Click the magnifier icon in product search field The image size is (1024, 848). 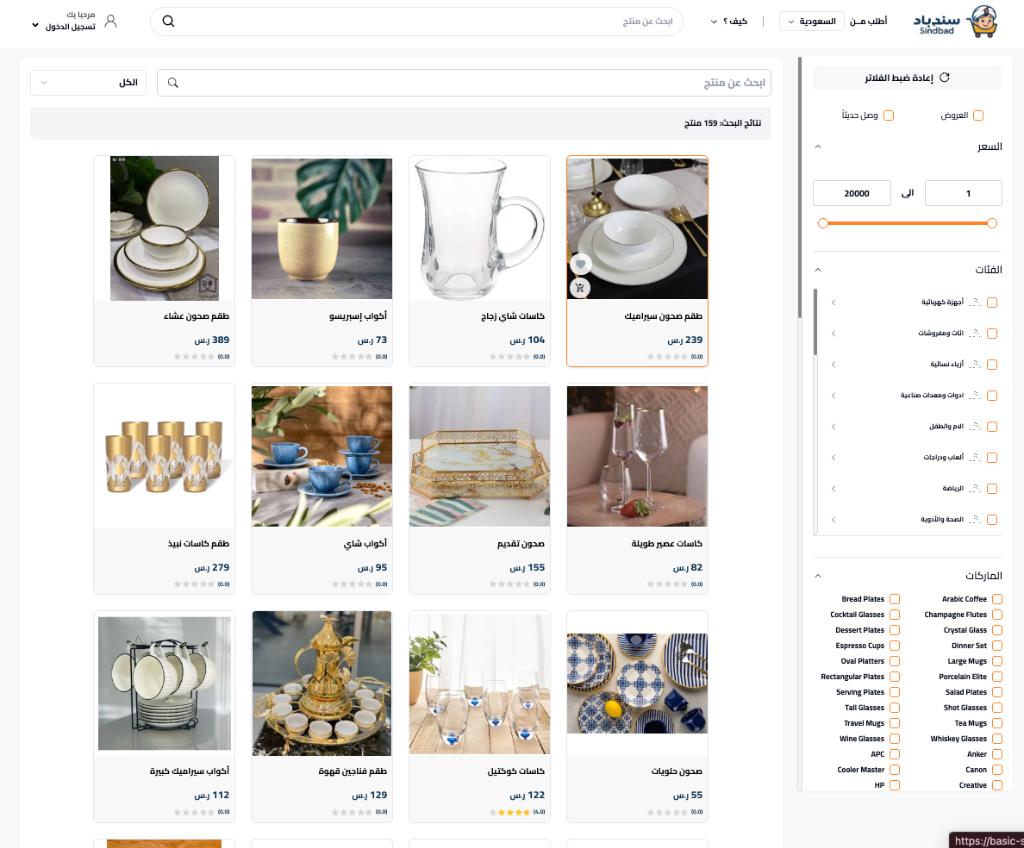[x=173, y=83]
